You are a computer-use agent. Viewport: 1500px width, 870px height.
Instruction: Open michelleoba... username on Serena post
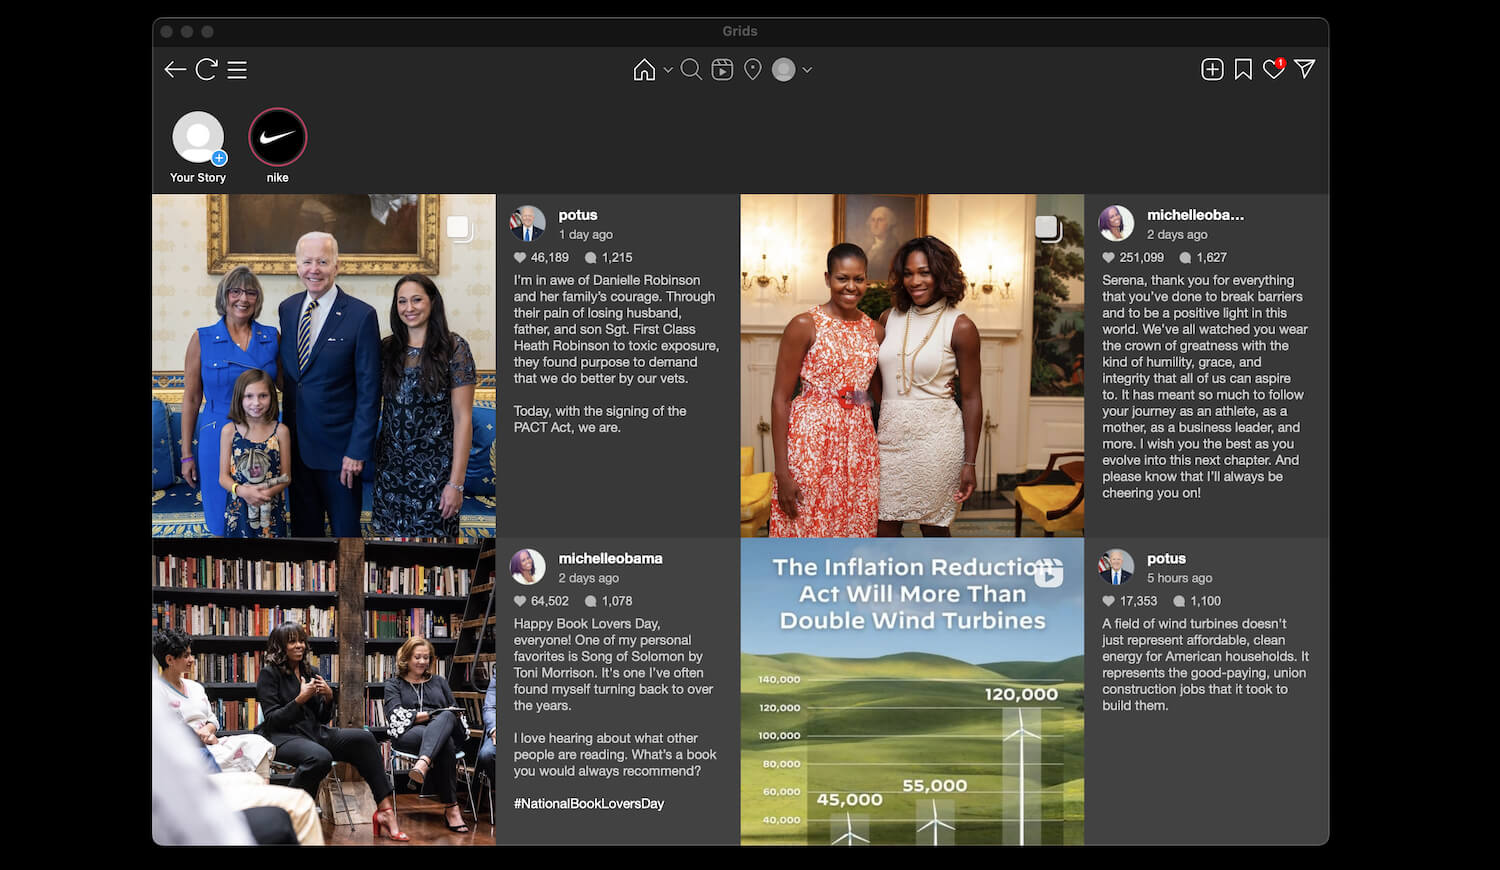pos(1195,215)
